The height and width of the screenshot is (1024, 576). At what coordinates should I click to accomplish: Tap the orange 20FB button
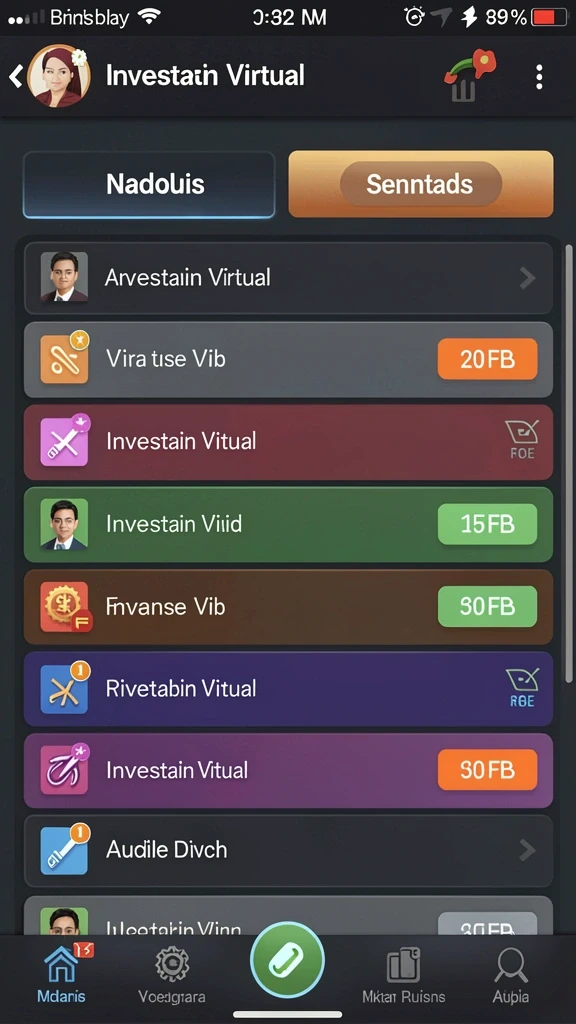tap(487, 359)
